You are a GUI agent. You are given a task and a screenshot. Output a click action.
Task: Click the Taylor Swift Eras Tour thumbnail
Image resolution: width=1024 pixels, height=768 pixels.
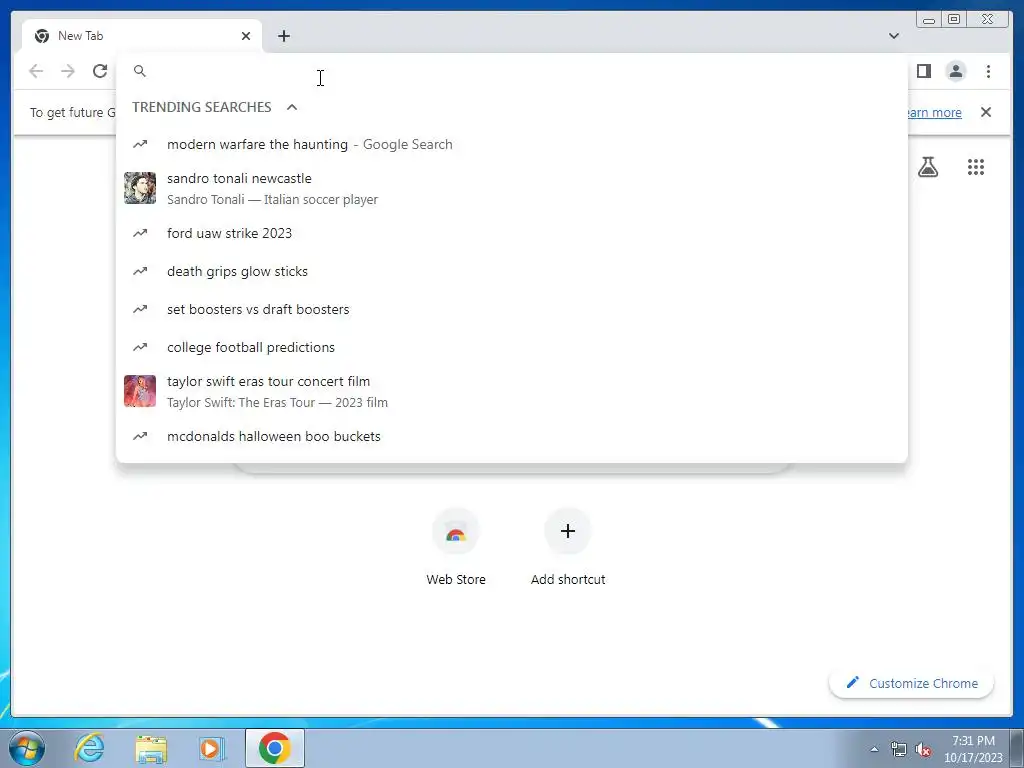[x=140, y=391]
